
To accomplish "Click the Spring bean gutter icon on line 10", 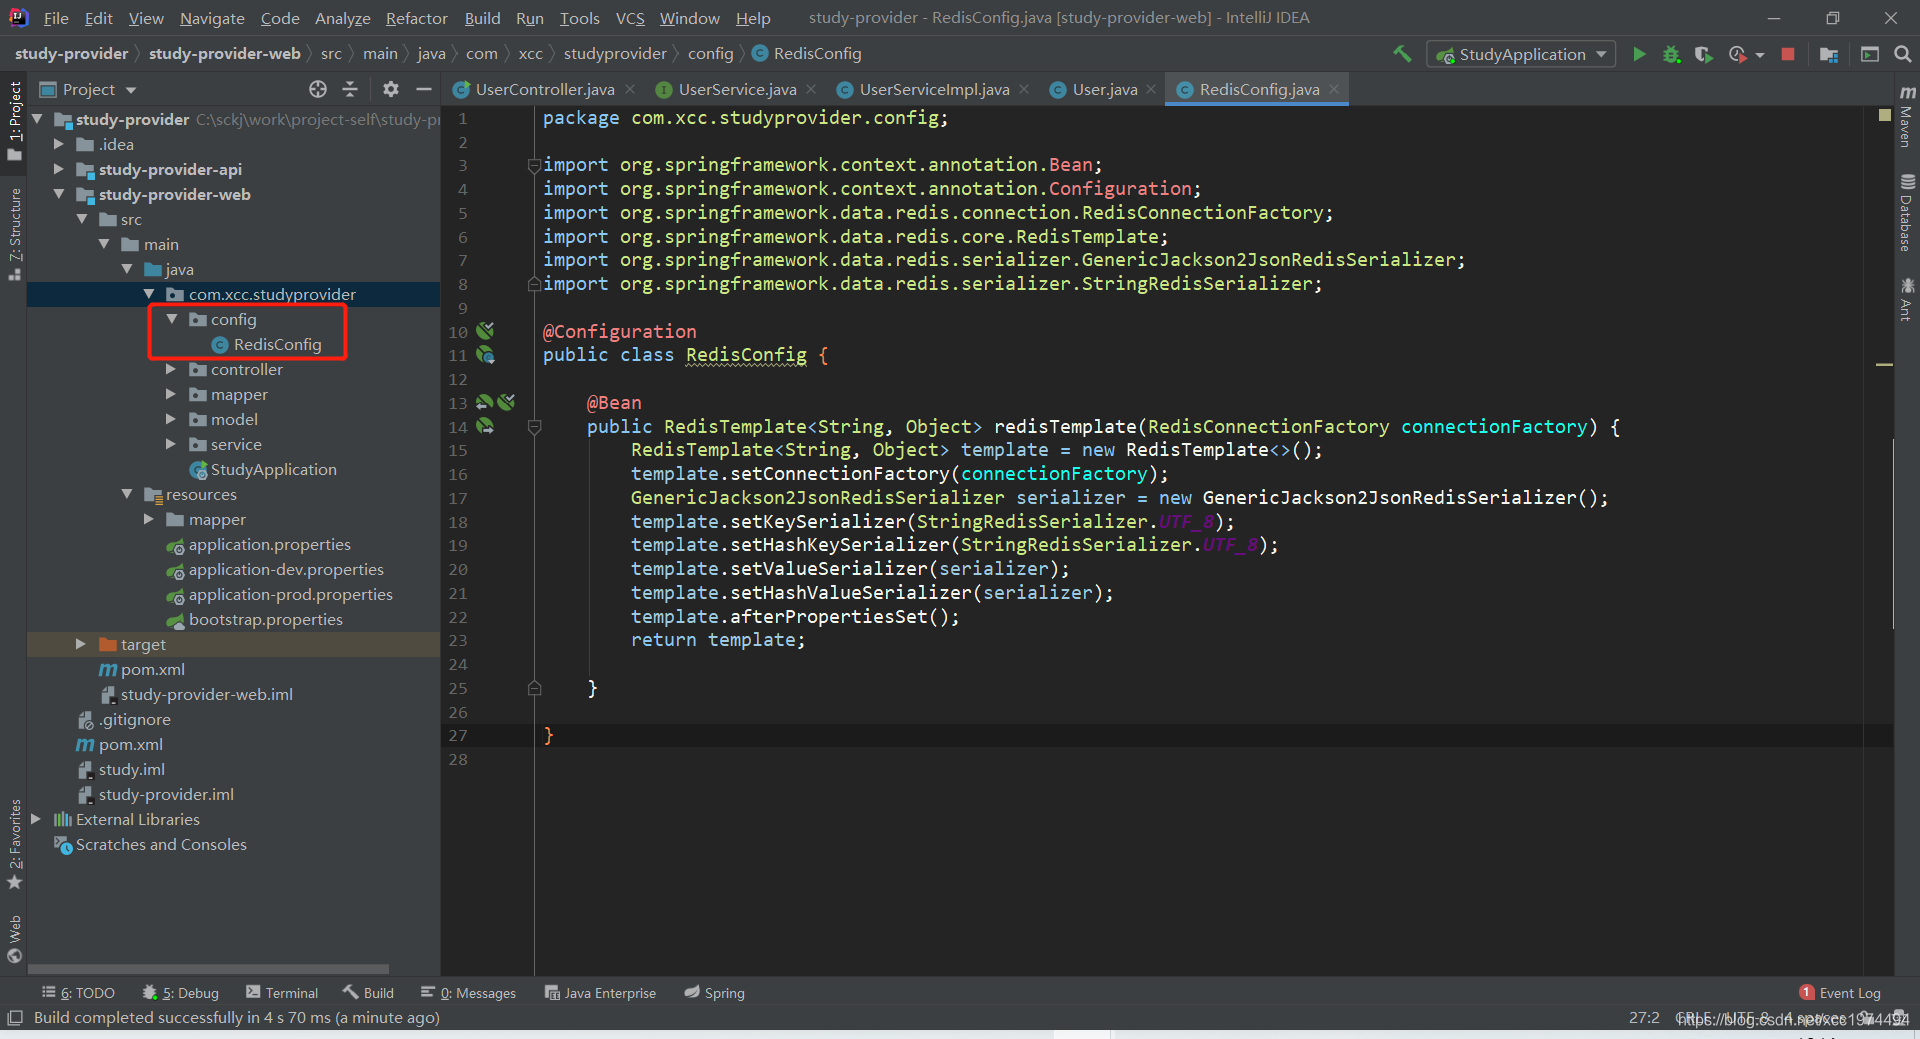I will point(485,331).
